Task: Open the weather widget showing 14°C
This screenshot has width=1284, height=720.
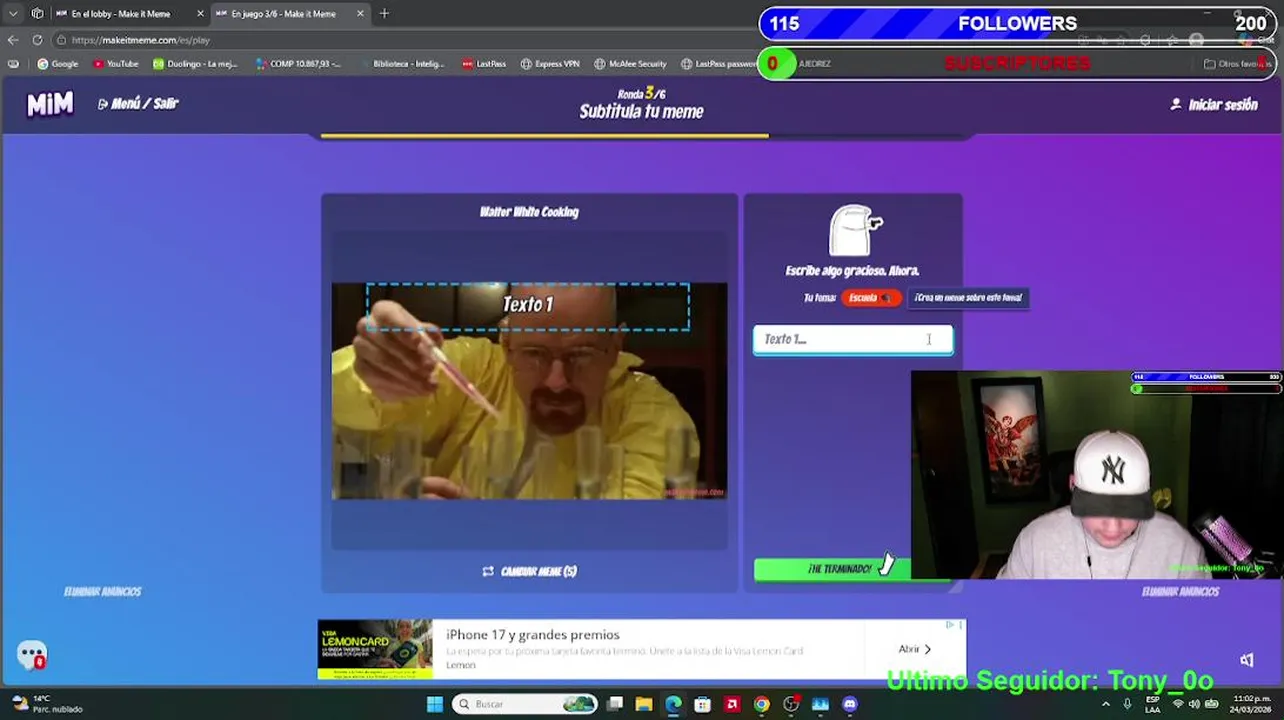Action: point(48,704)
